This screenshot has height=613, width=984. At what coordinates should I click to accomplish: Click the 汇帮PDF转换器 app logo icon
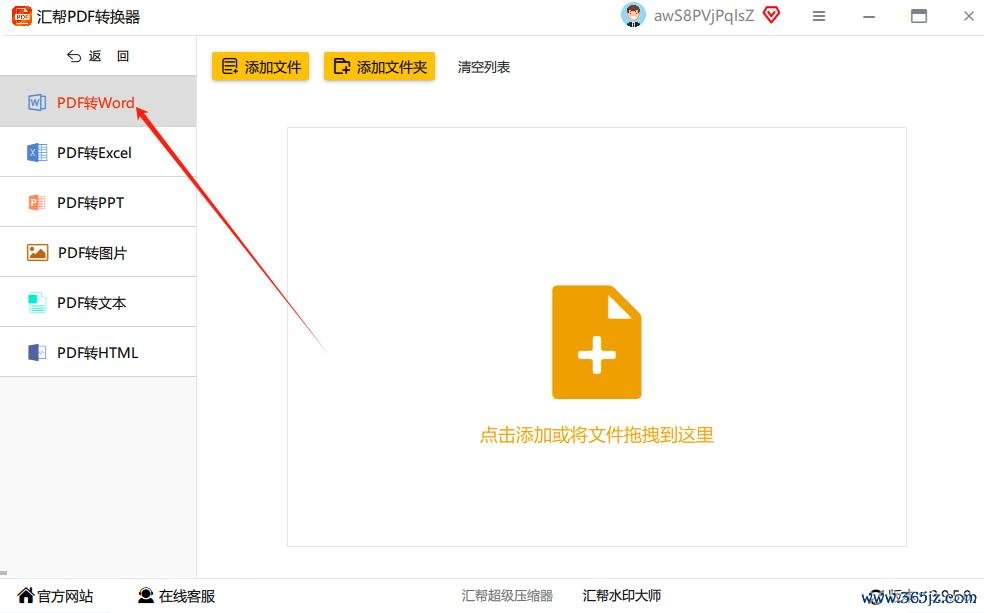tap(22, 16)
